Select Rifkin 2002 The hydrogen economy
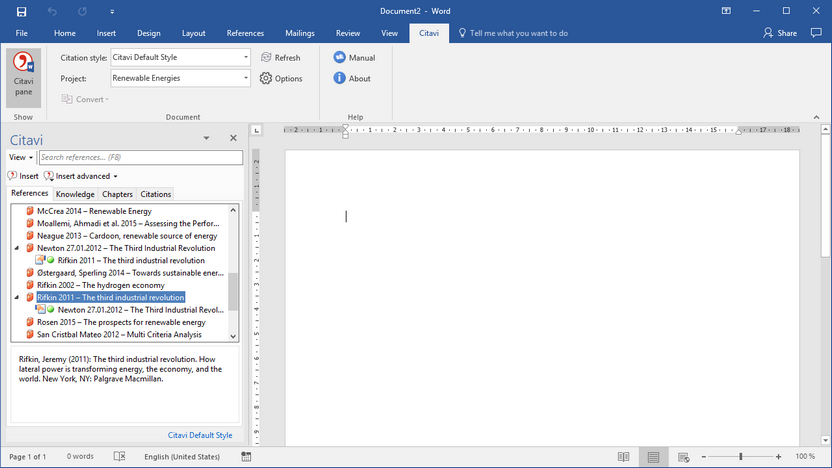Image resolution: width=832 pixels, height=468 pixels. (x=101, y=285)
